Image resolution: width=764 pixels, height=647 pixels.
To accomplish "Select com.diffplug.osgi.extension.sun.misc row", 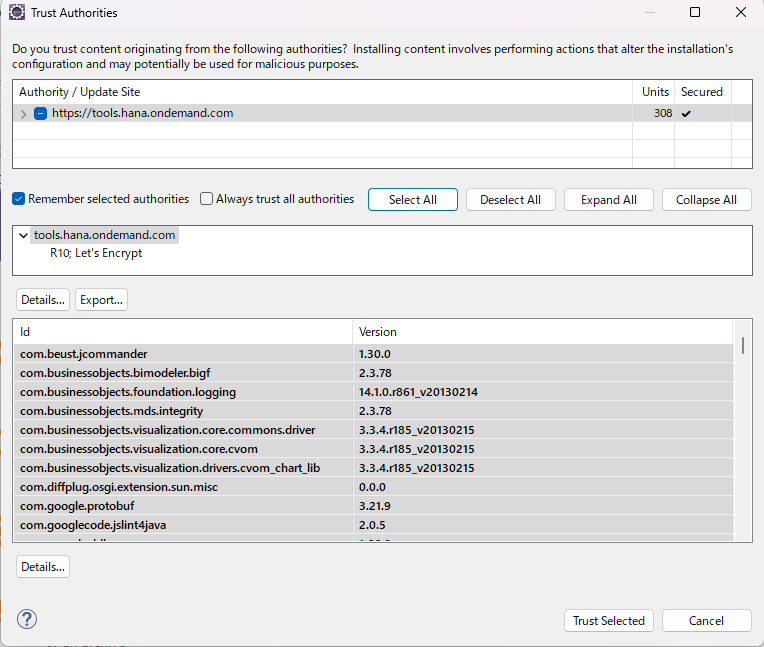I will tap(373, 487).
